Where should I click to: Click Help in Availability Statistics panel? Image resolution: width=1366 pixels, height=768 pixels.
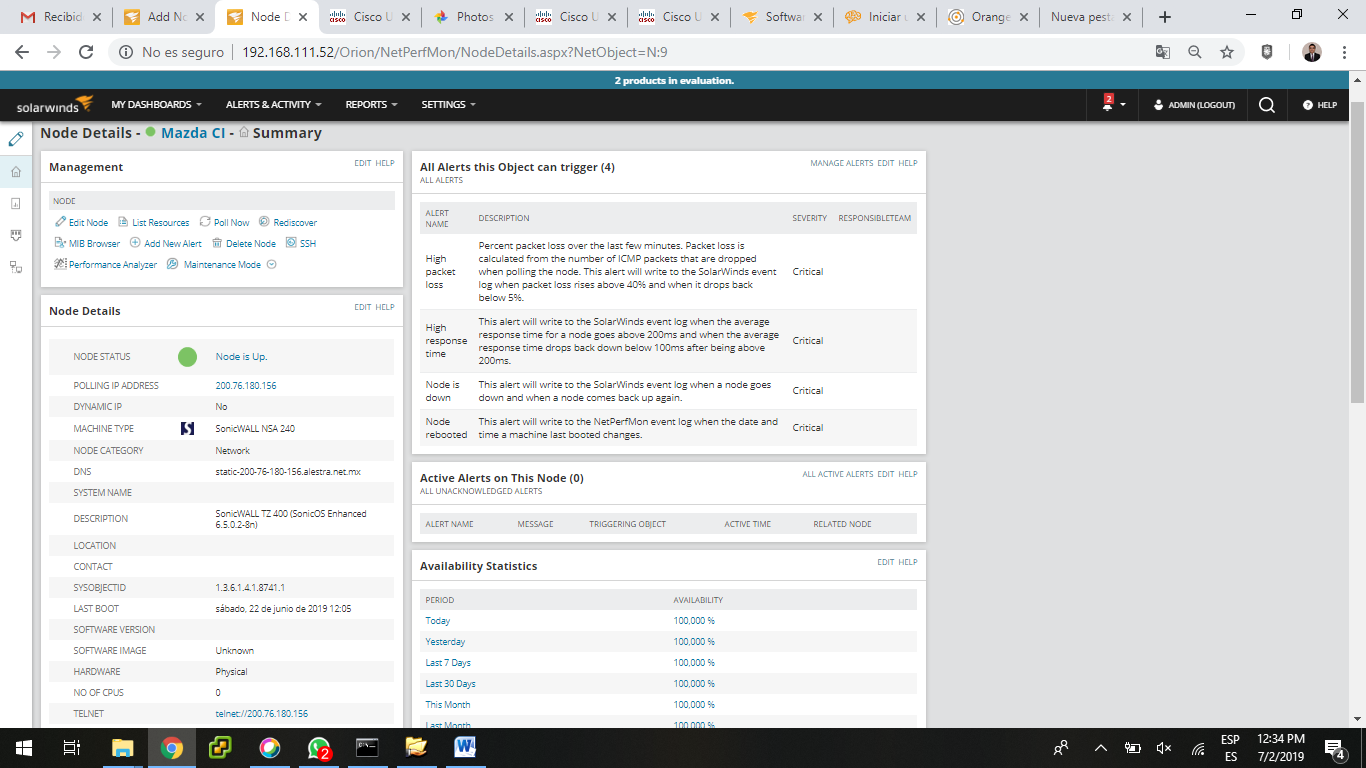pos(907,562)
